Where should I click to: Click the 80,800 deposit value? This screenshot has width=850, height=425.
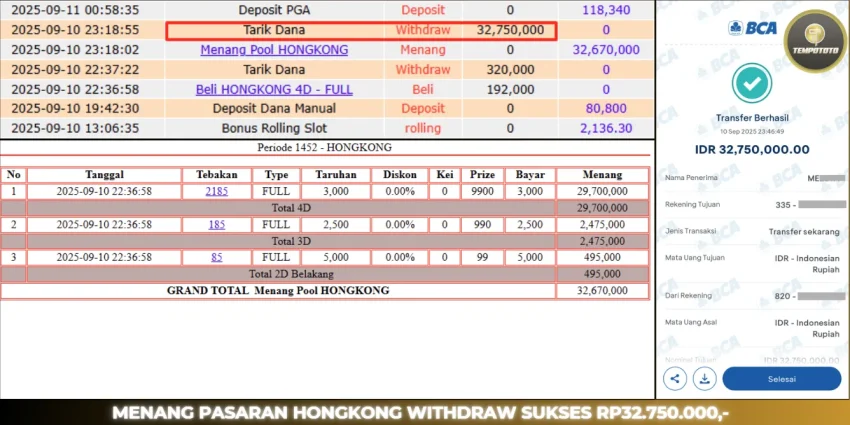606,108
